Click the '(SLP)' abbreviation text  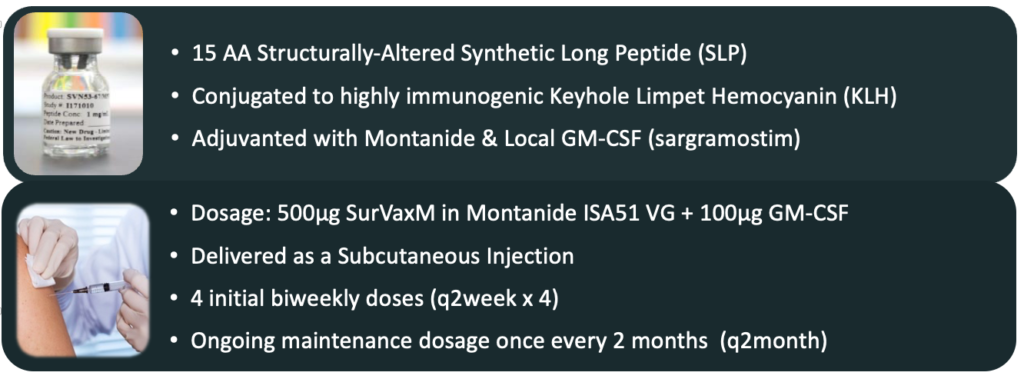click(x=717, y=54)
